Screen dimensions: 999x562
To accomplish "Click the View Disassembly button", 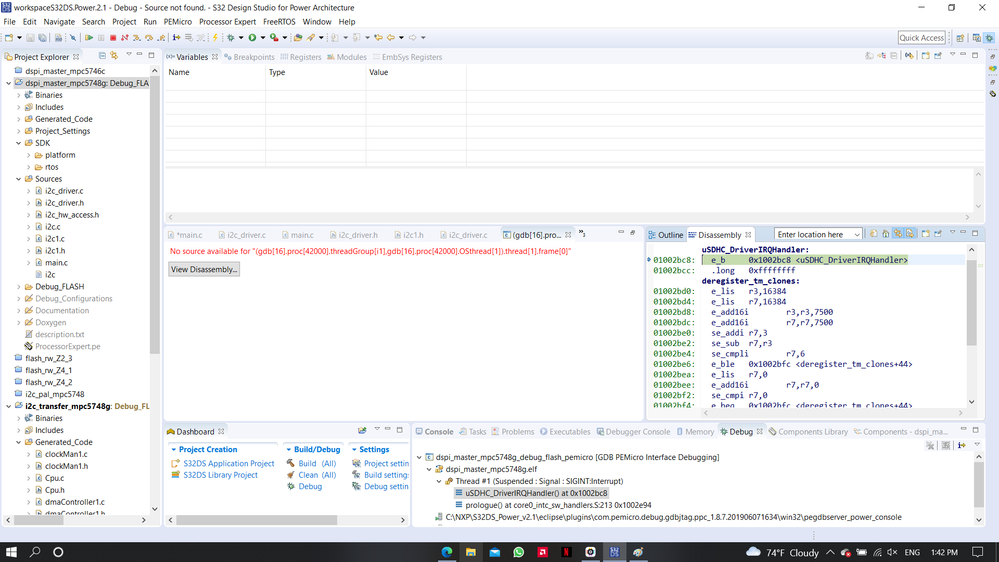I will click(204, 269).
